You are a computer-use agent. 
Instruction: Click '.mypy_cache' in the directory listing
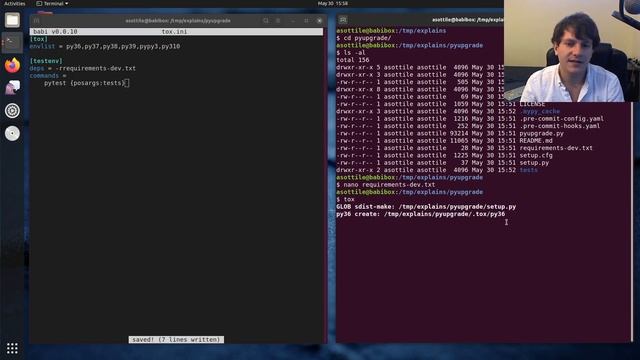tap(540, 111)
